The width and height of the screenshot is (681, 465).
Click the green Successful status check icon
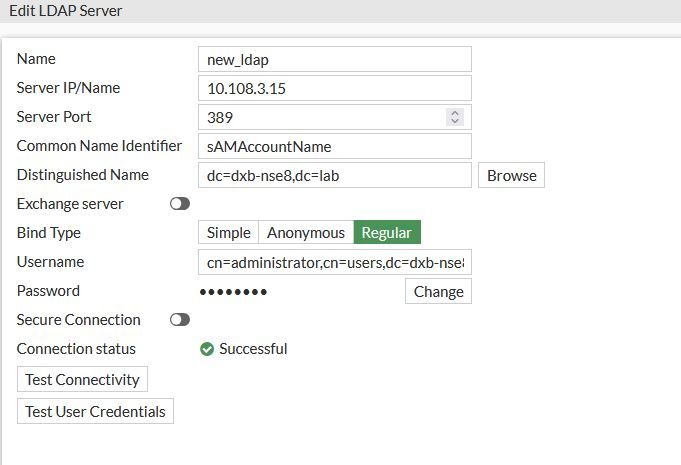coord(207,349)
